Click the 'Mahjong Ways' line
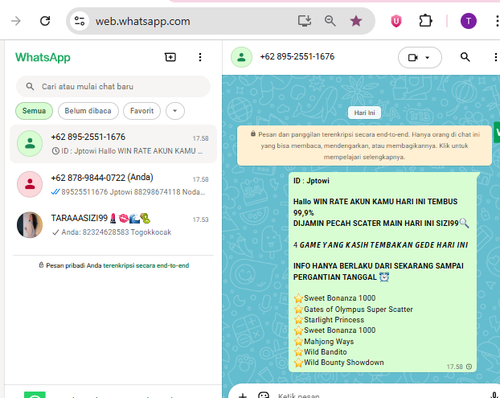The height and width of the screenshot is (398, 500). [324, 341]
